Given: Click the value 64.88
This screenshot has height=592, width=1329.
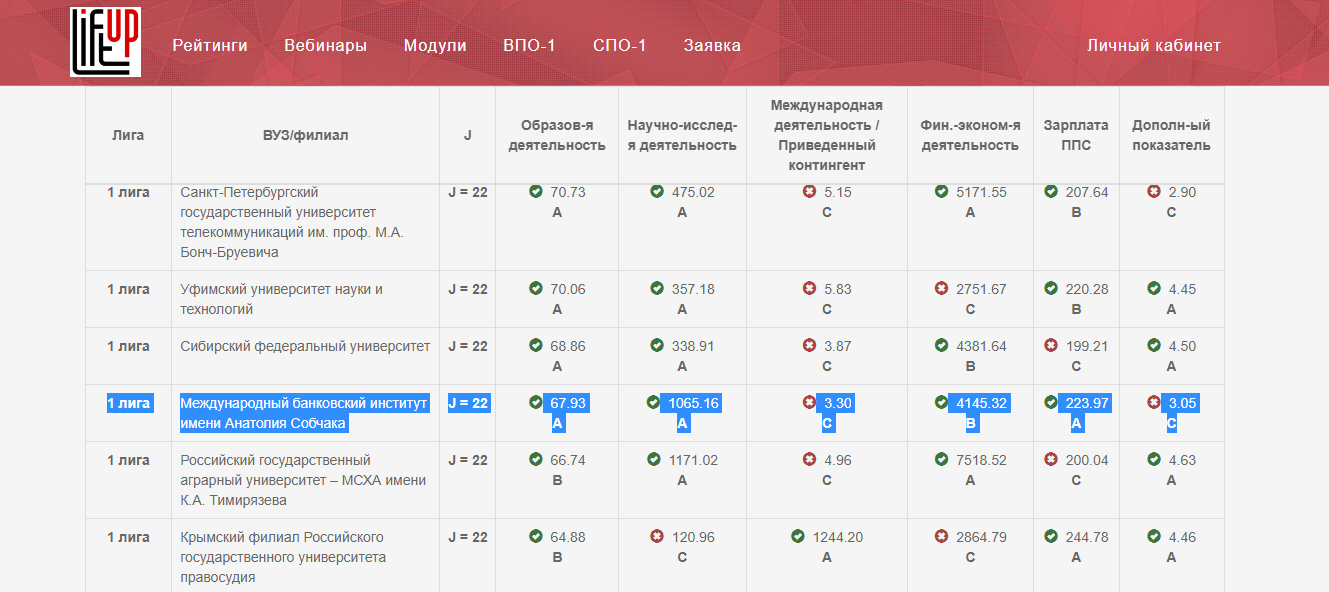Looking at the screenshot, I should click(x=568, y=537).
